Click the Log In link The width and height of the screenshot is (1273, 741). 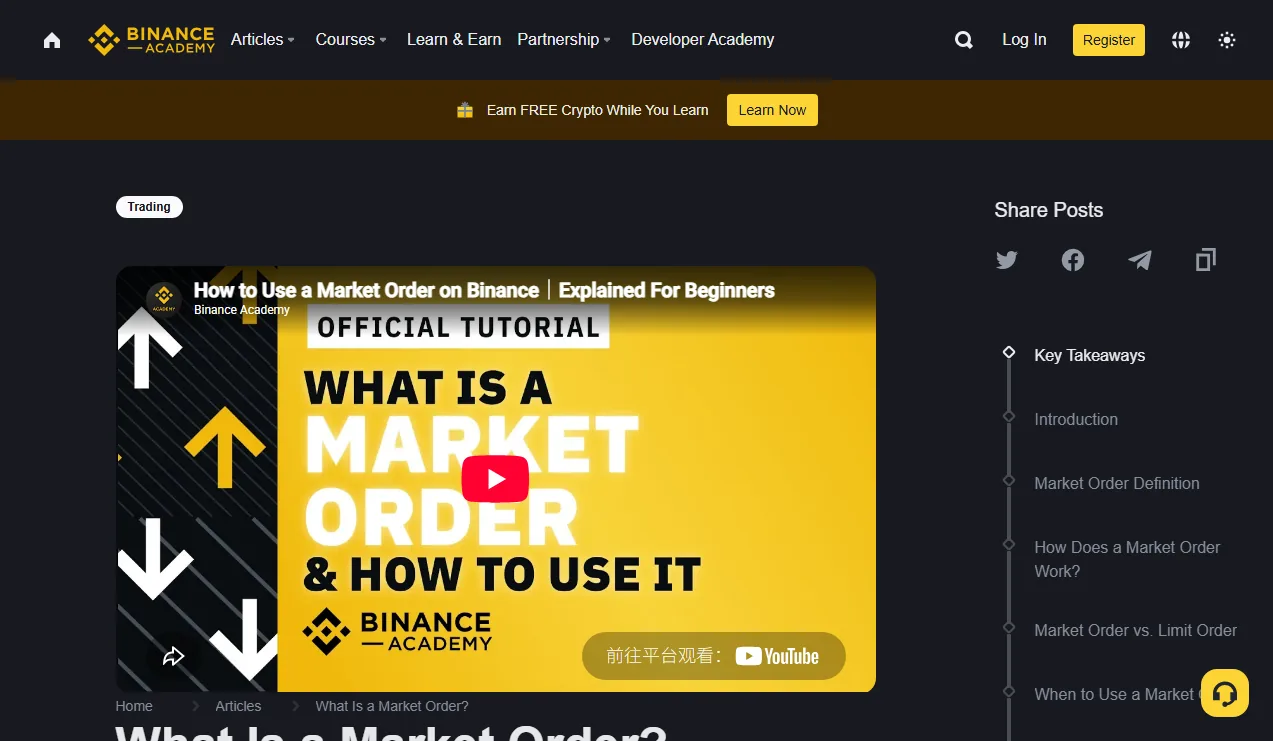1024,40
